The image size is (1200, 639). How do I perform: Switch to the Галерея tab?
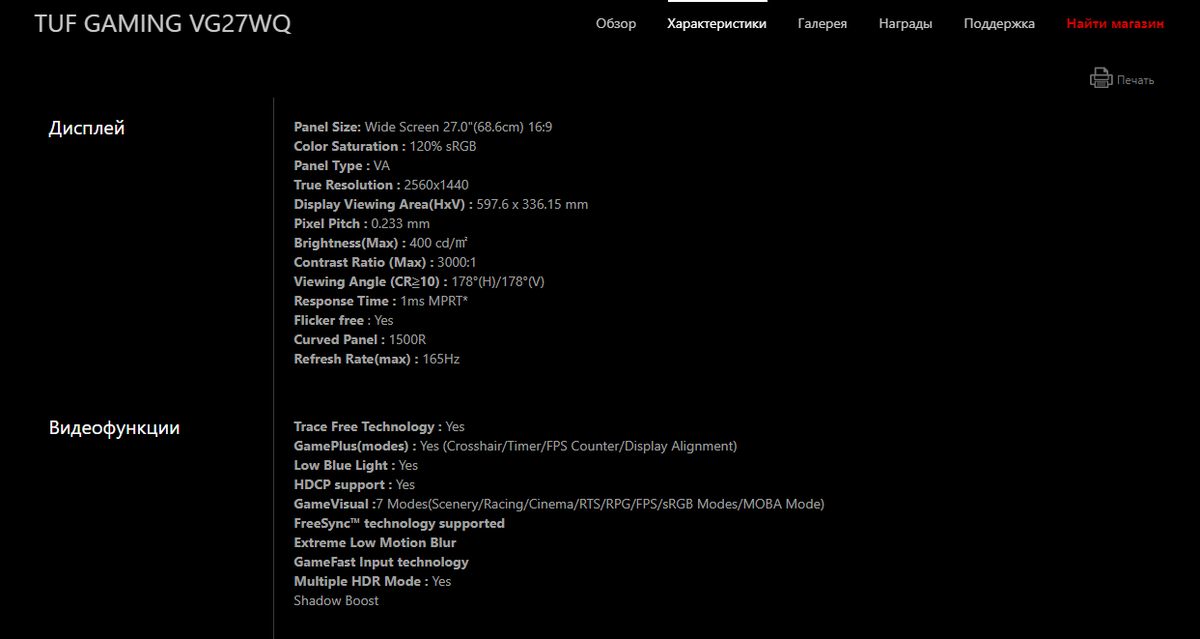point(822,24)
